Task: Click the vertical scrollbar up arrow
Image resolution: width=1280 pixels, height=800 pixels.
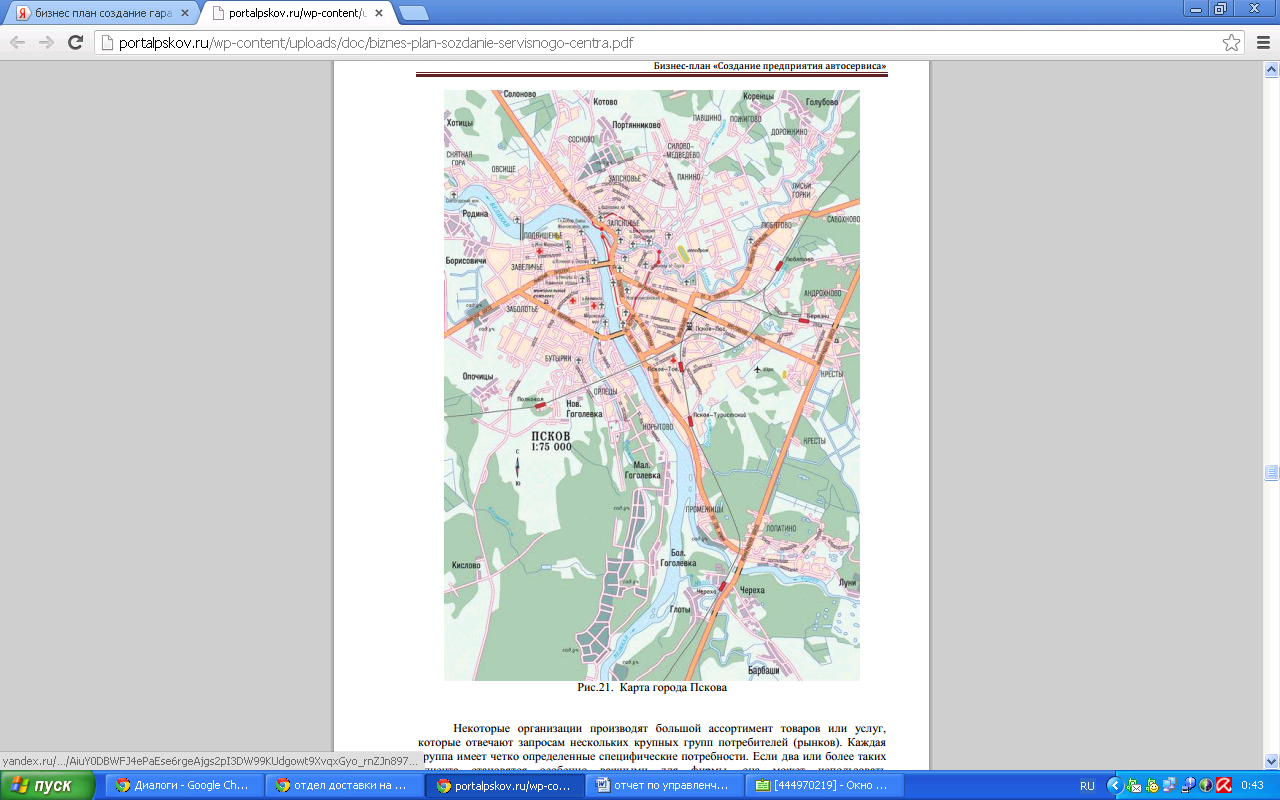Action: coord(1271,69)
